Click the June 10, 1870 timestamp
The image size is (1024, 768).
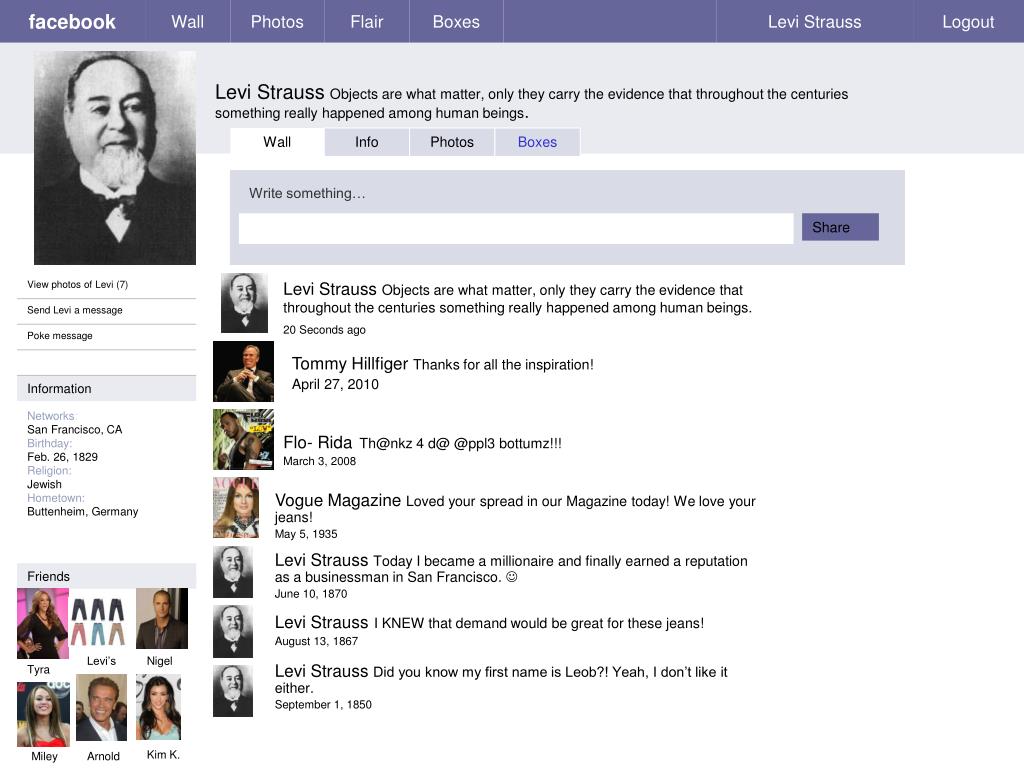click(311, 594)
